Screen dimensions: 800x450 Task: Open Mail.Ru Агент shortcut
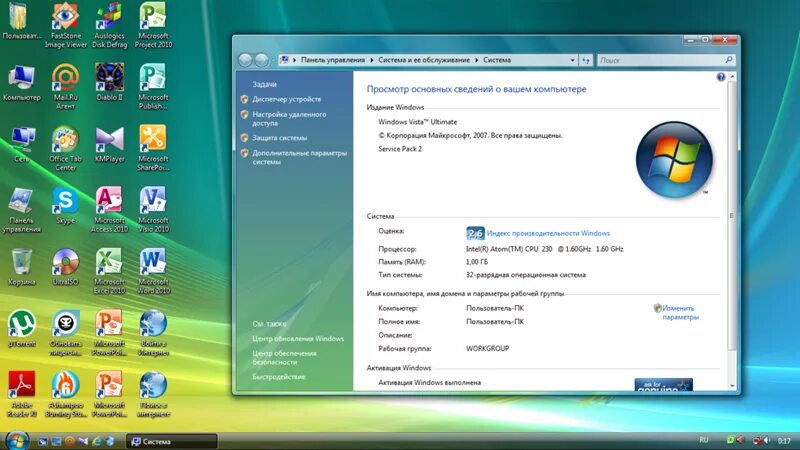[65, 87]
